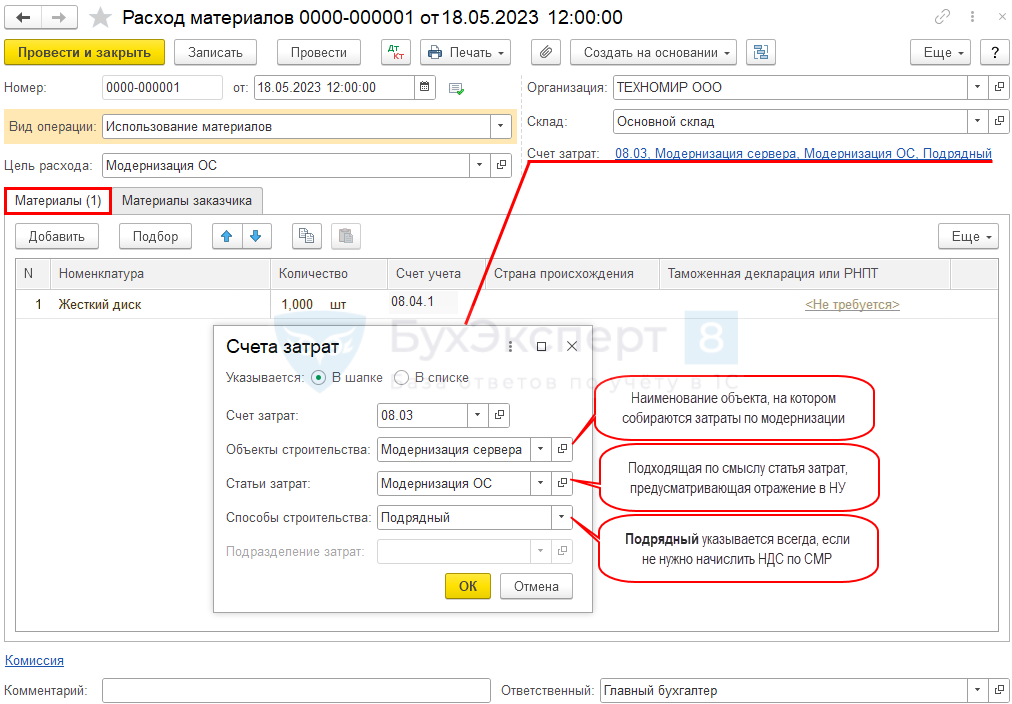Click the 'Провести и закрыть' button
The image size is (1012, 704).
click(84, 52)
